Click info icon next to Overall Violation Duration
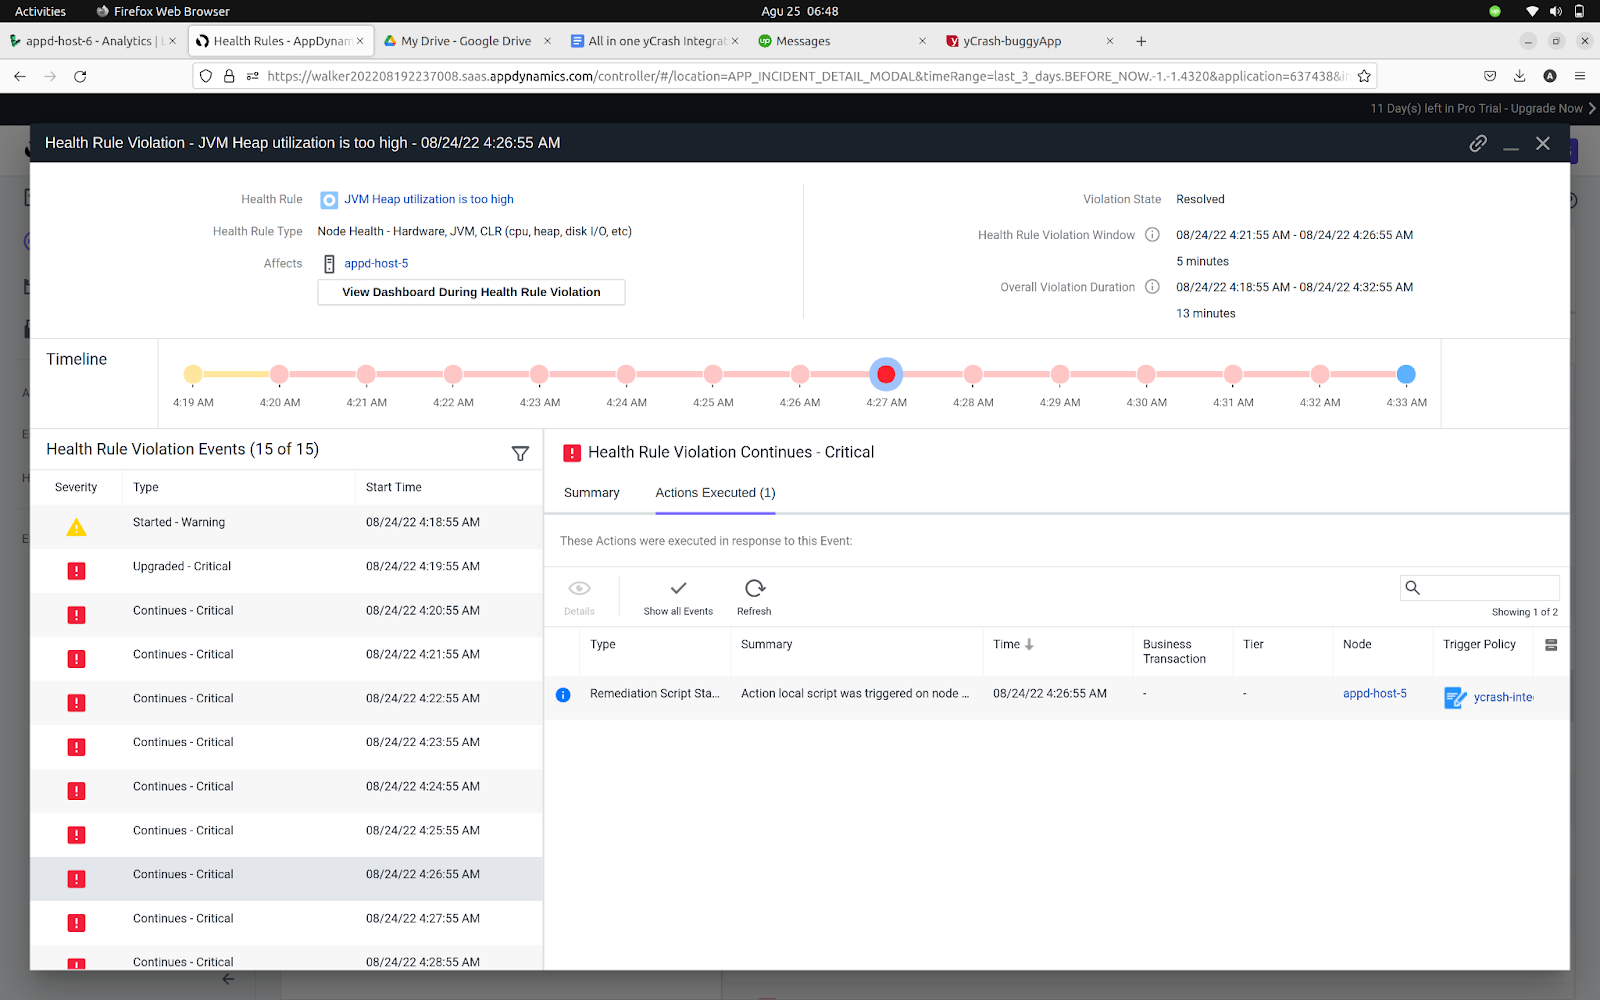The height and width of the screenshot is (1000, 1600). (1152, 287)
